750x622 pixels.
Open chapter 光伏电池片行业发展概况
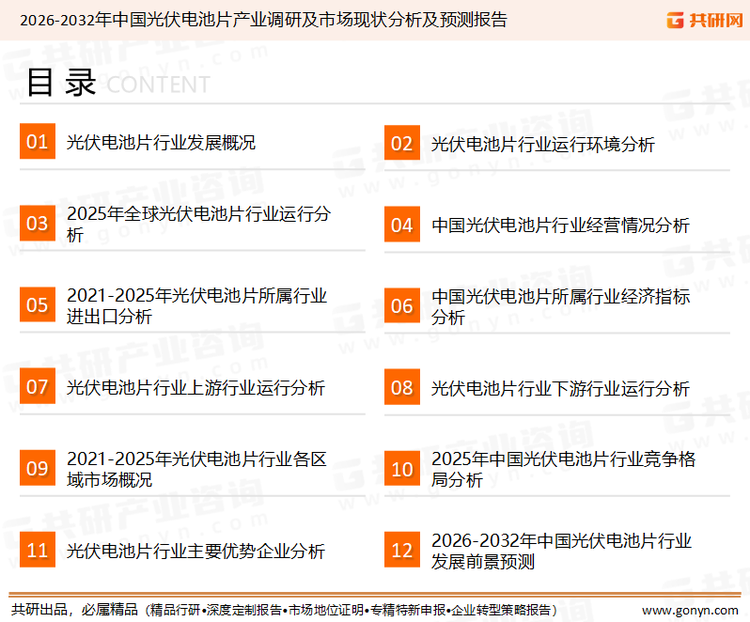click(x=161, y=143)
